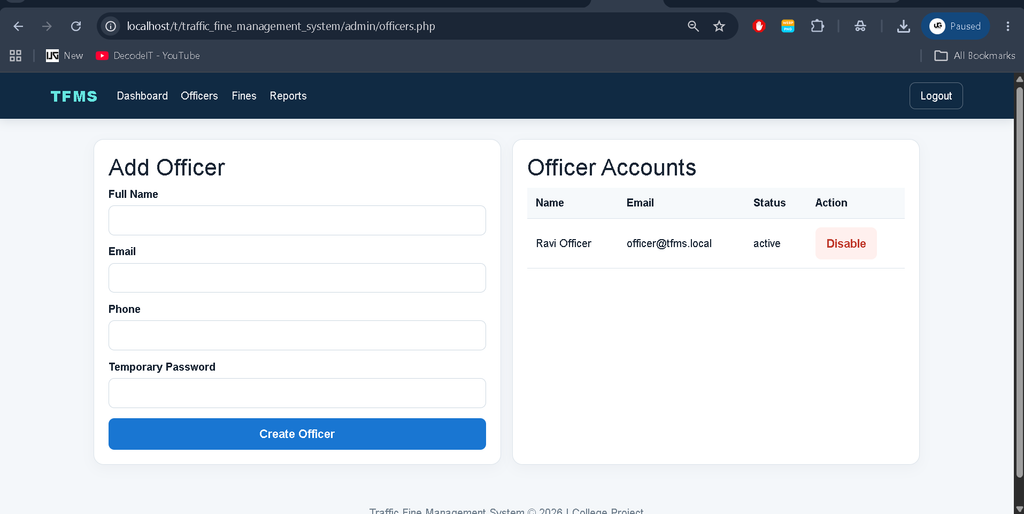The height and width of the screenshot is (514, 1024).
Task: Open the Fines nav item
Action: tap(244, 96)
